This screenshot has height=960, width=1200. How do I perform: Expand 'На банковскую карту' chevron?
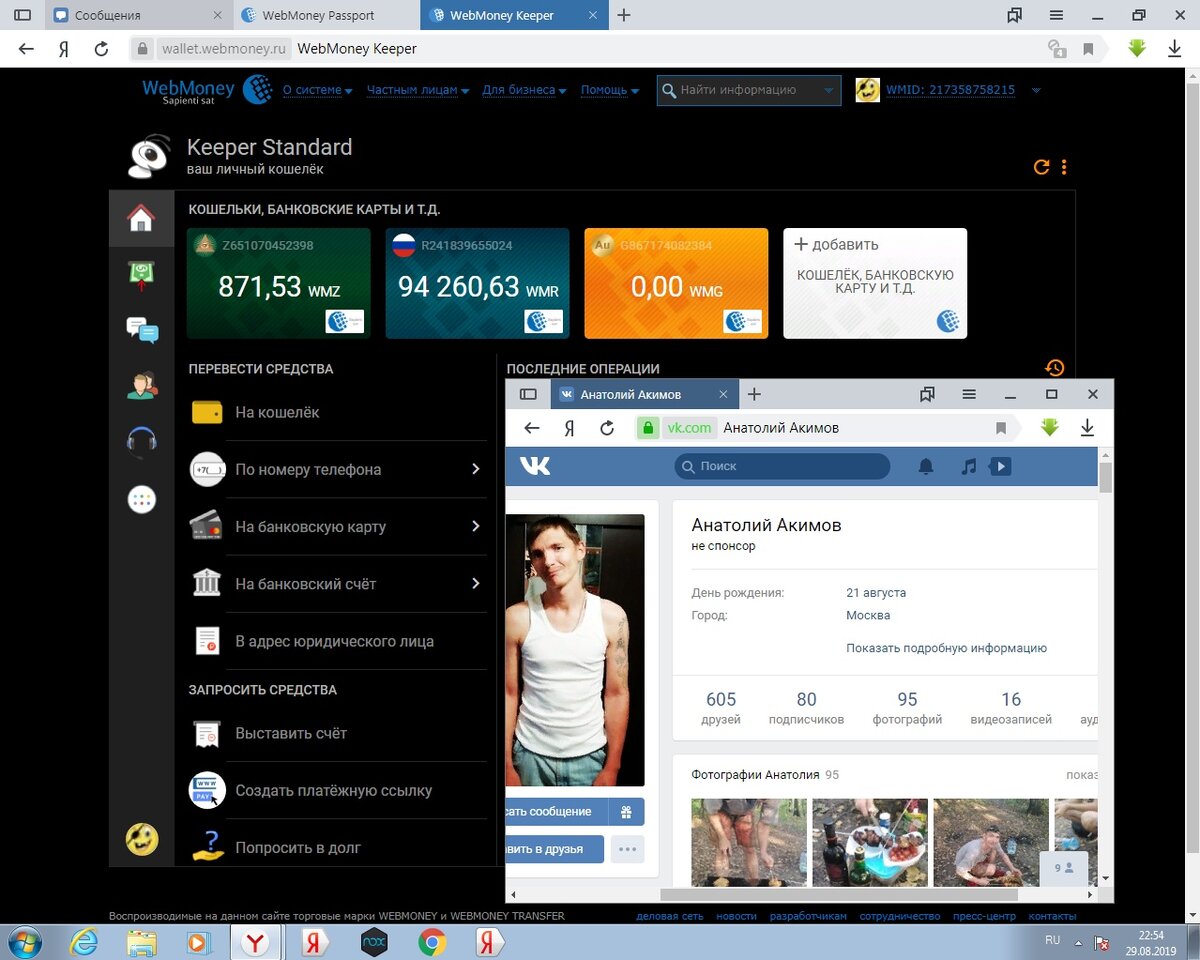(x=476, y=526)
